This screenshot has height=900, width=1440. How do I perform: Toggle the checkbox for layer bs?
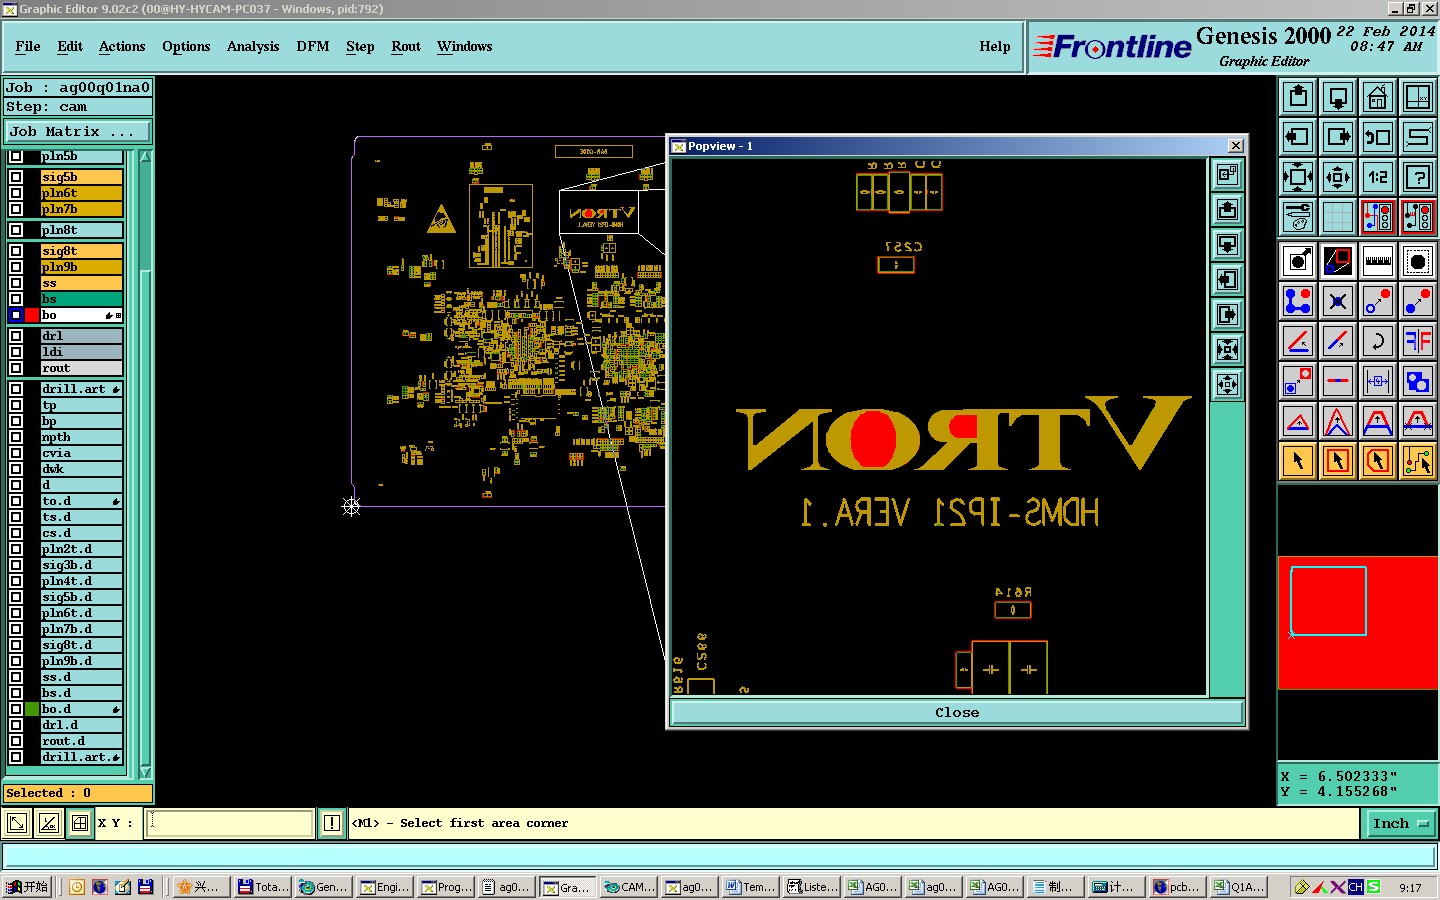click(16, 299)
